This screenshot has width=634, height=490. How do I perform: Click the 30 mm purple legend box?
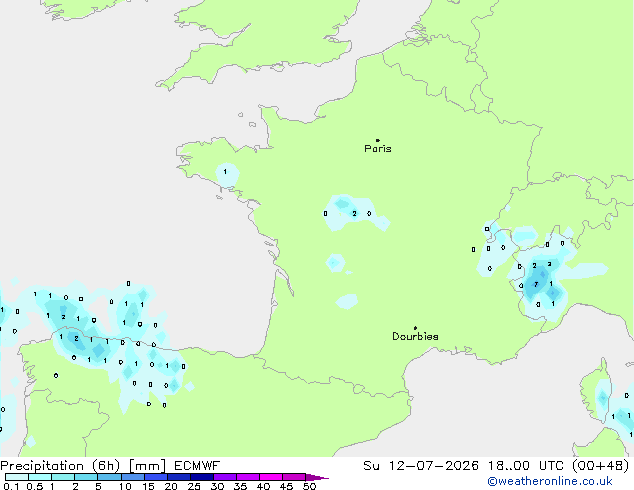pos(225,477)
